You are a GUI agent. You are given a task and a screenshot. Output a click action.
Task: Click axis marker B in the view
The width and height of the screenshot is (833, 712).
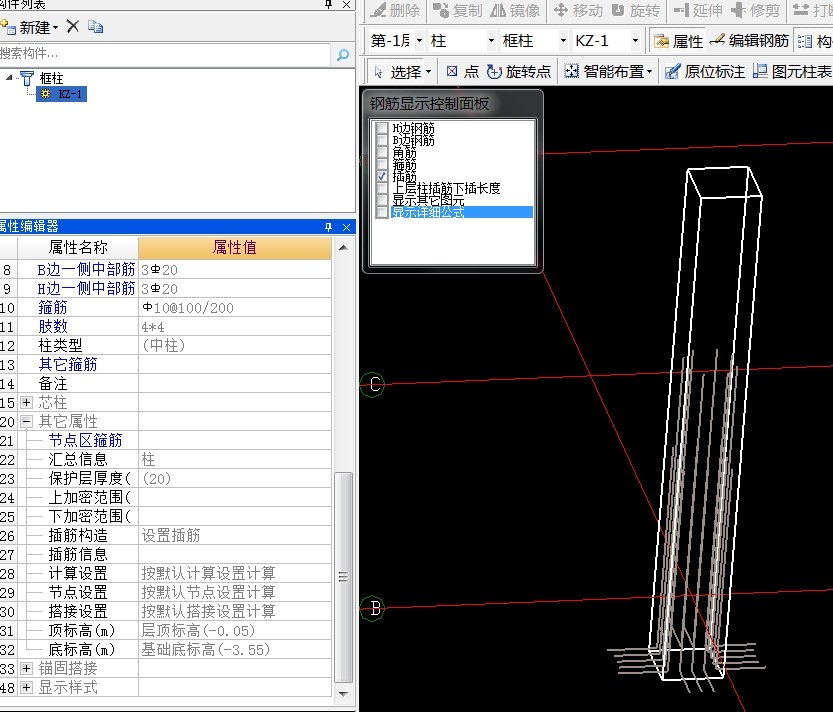(x=374, y=609)
